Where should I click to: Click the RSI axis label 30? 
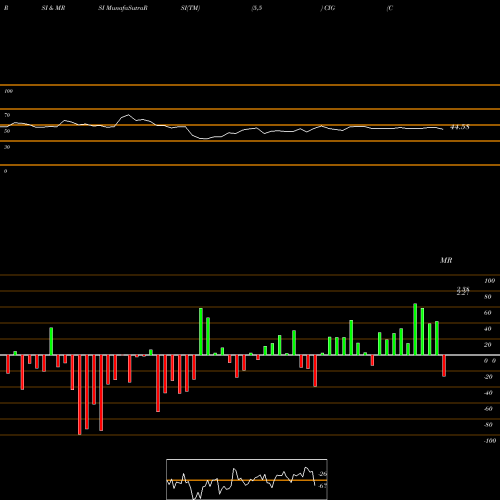click(x=7, y=147)
